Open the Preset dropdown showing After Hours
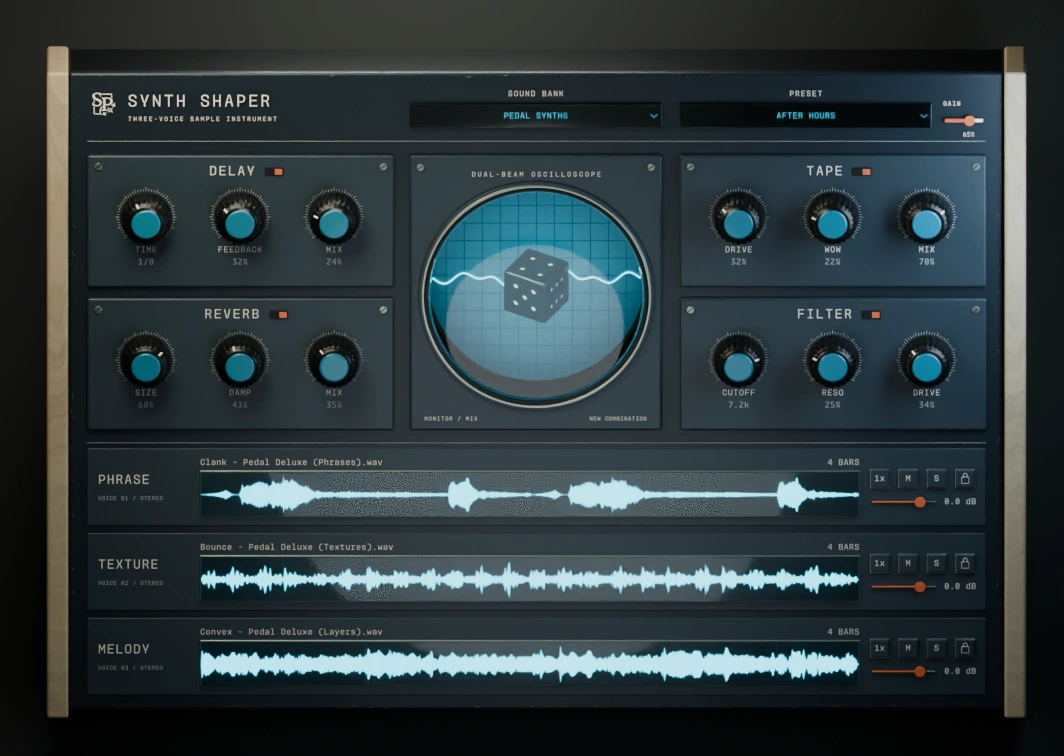 click(x=805, y=115)
